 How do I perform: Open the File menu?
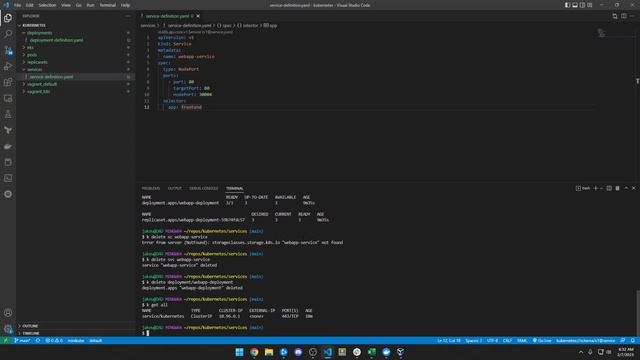(x=17, y=5)
